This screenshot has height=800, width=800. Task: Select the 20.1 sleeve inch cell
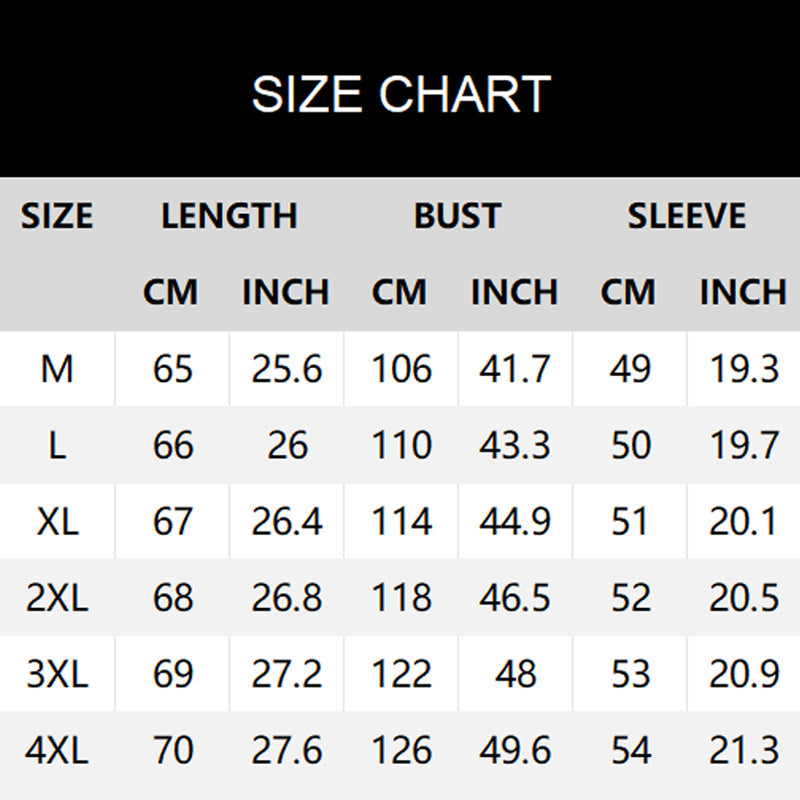tap(743, 521)
